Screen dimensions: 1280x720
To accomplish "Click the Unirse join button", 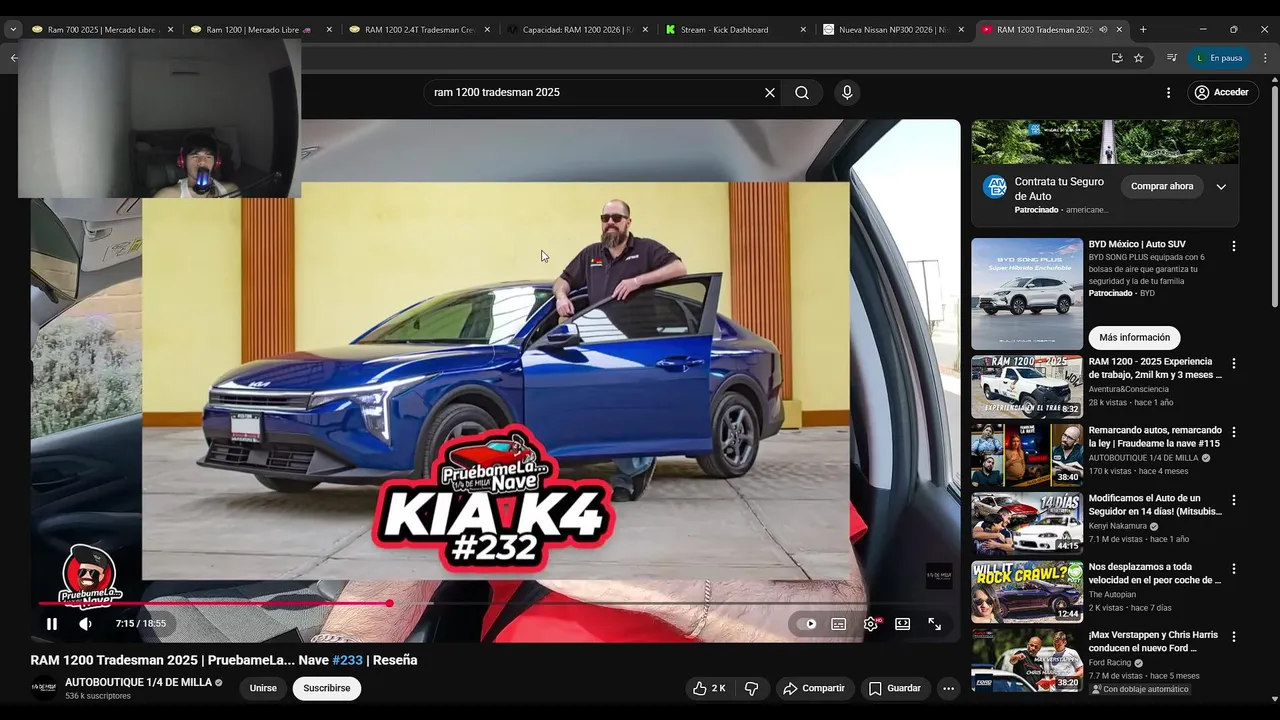I will point(263,688).
